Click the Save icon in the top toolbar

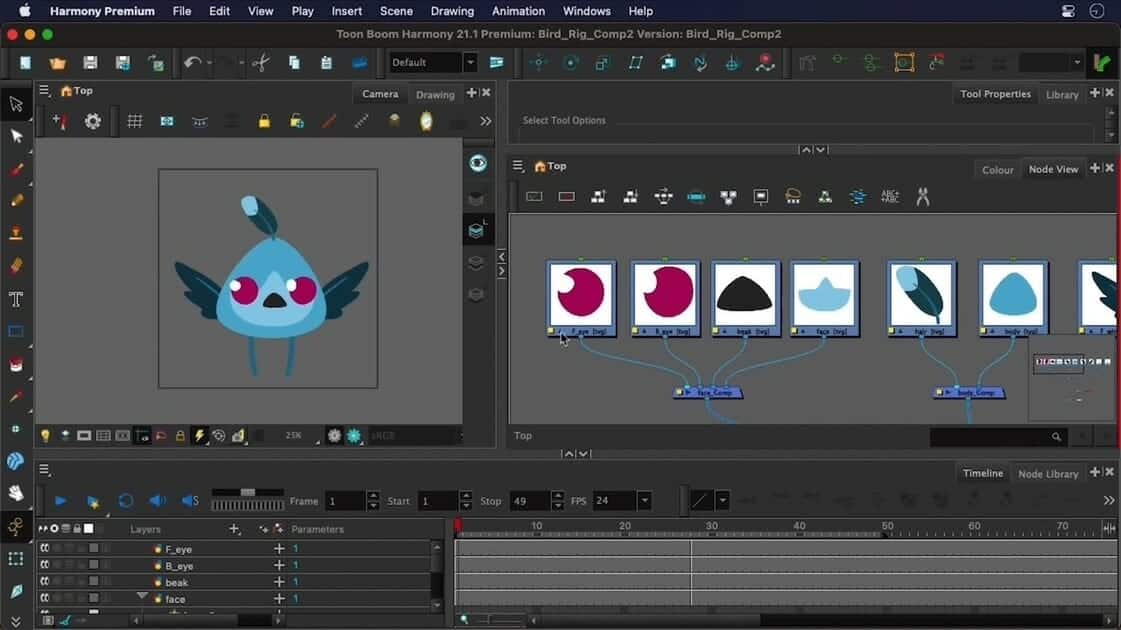pos(90,63)
